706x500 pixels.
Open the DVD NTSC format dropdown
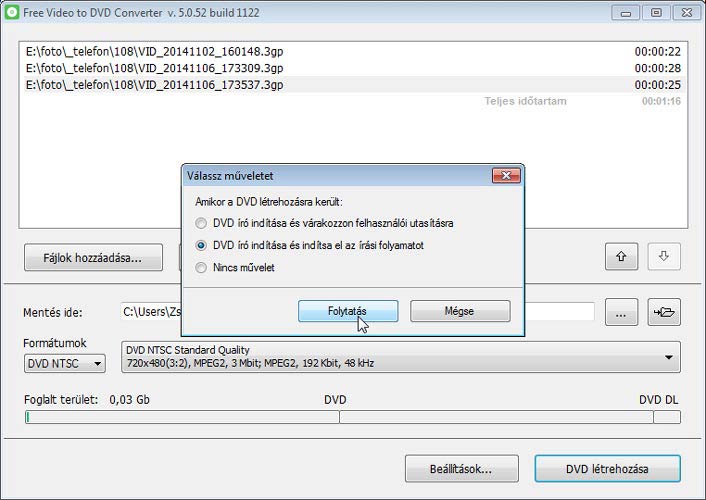click(x=65, y=364)
